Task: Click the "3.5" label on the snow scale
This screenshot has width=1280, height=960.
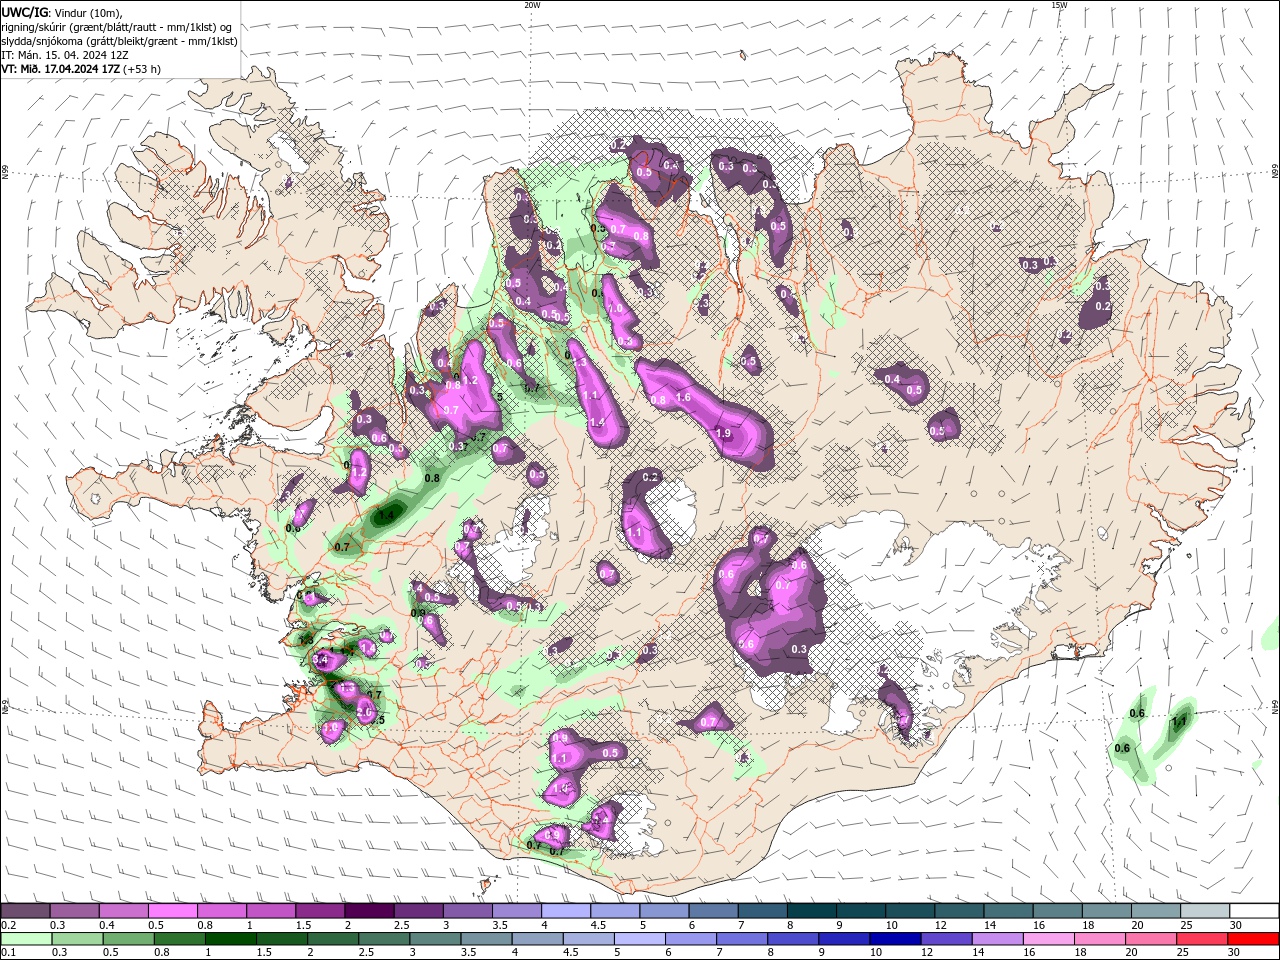Action: pyautogui.click(x=499, y=925)
